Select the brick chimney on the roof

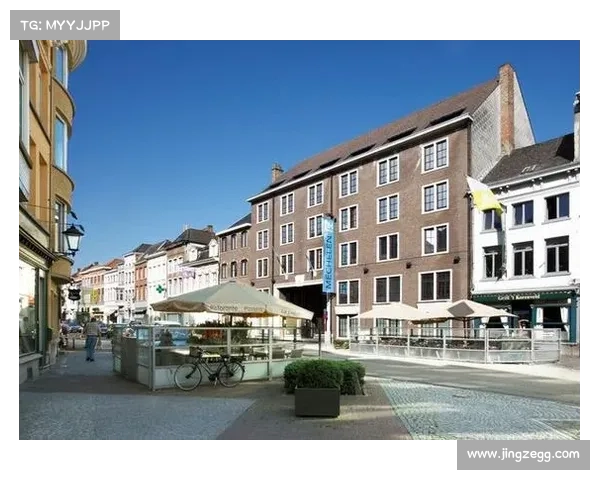pos(506,107)
